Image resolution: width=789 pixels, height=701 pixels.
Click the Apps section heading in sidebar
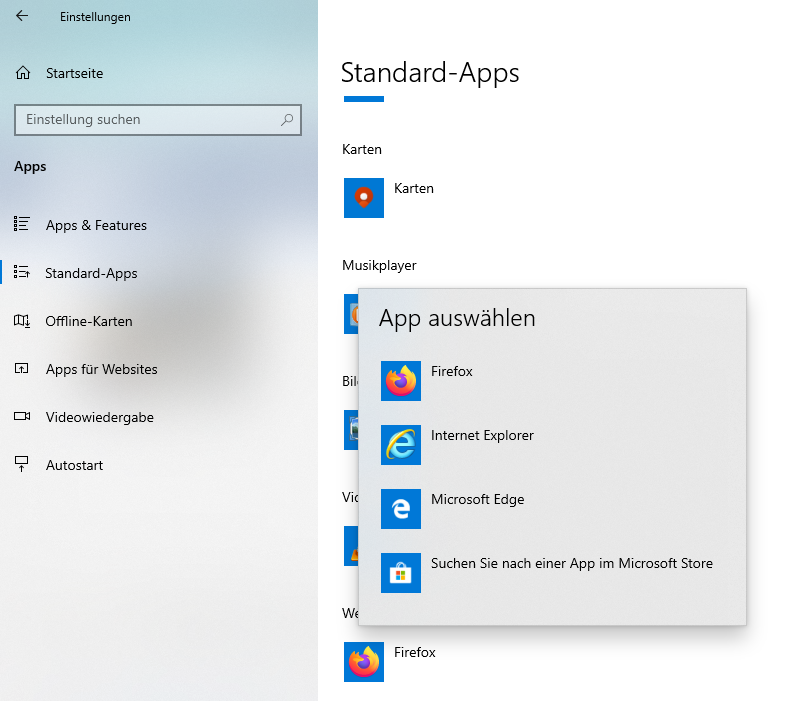click(30, 167)
